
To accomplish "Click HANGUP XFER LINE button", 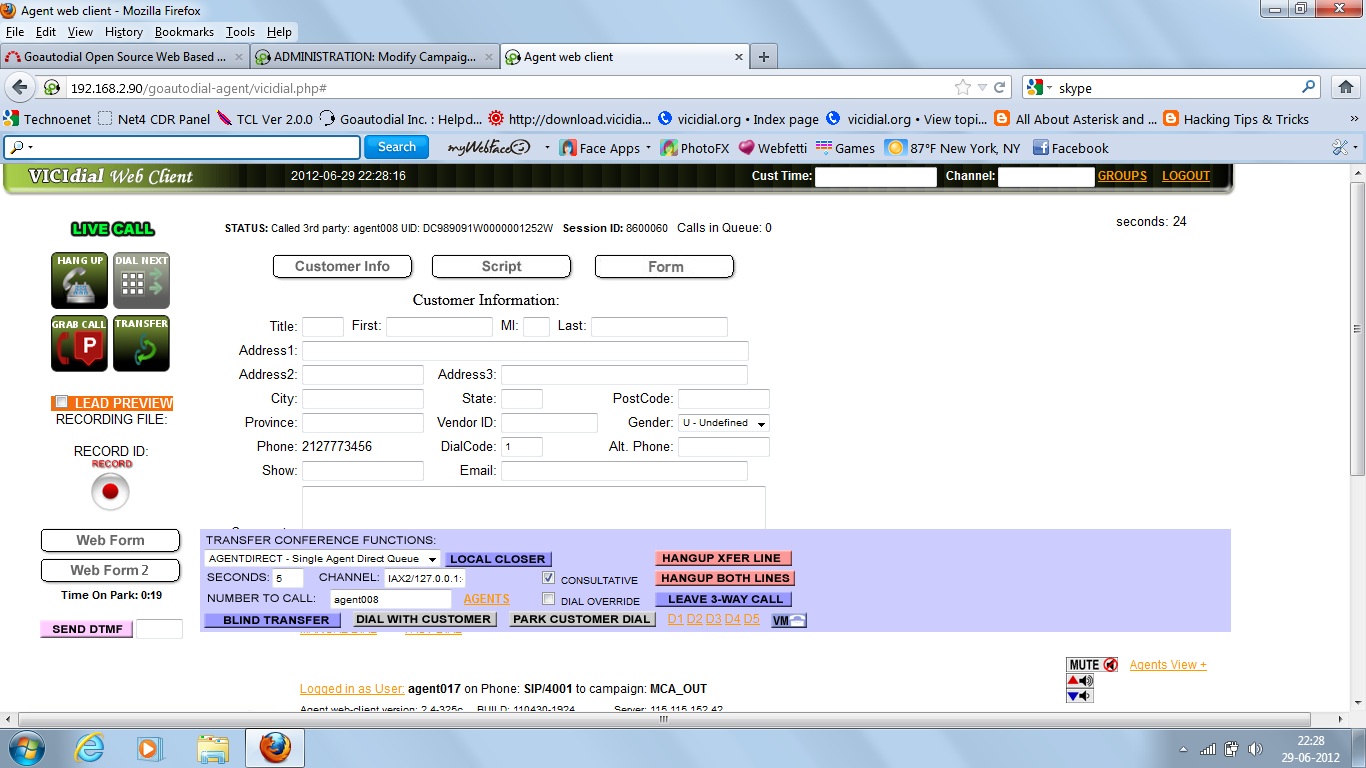I will [x=724, y=558].
